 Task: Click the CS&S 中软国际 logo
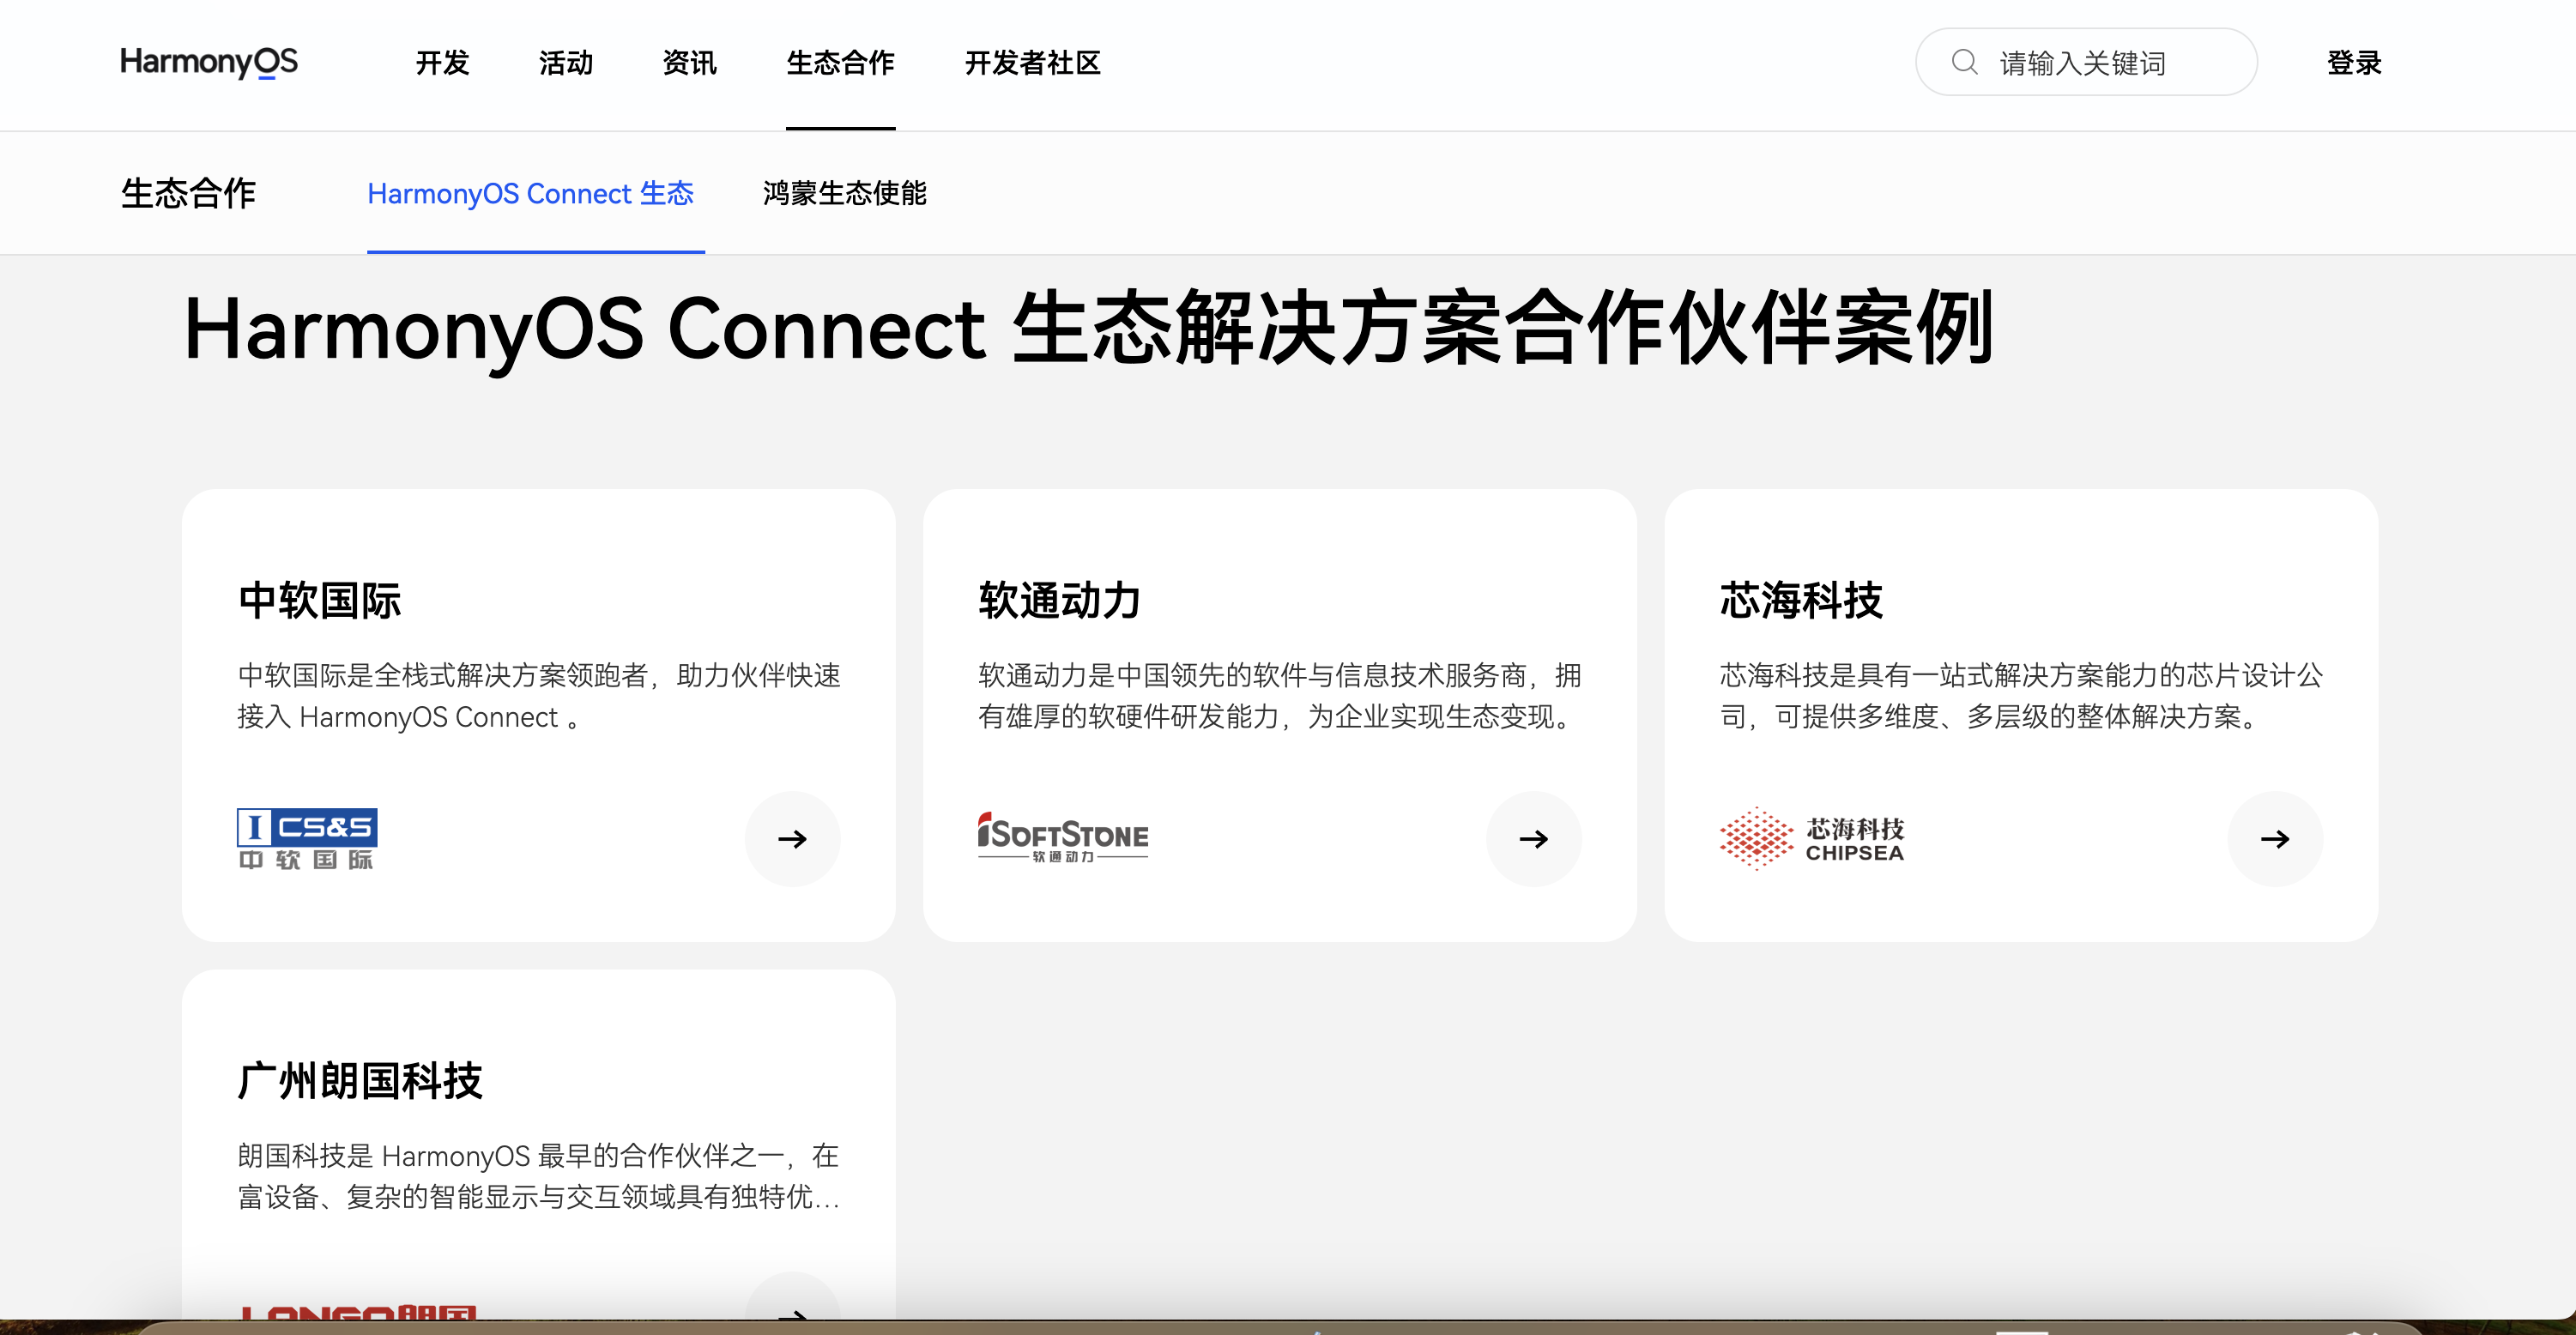(305, 838)
